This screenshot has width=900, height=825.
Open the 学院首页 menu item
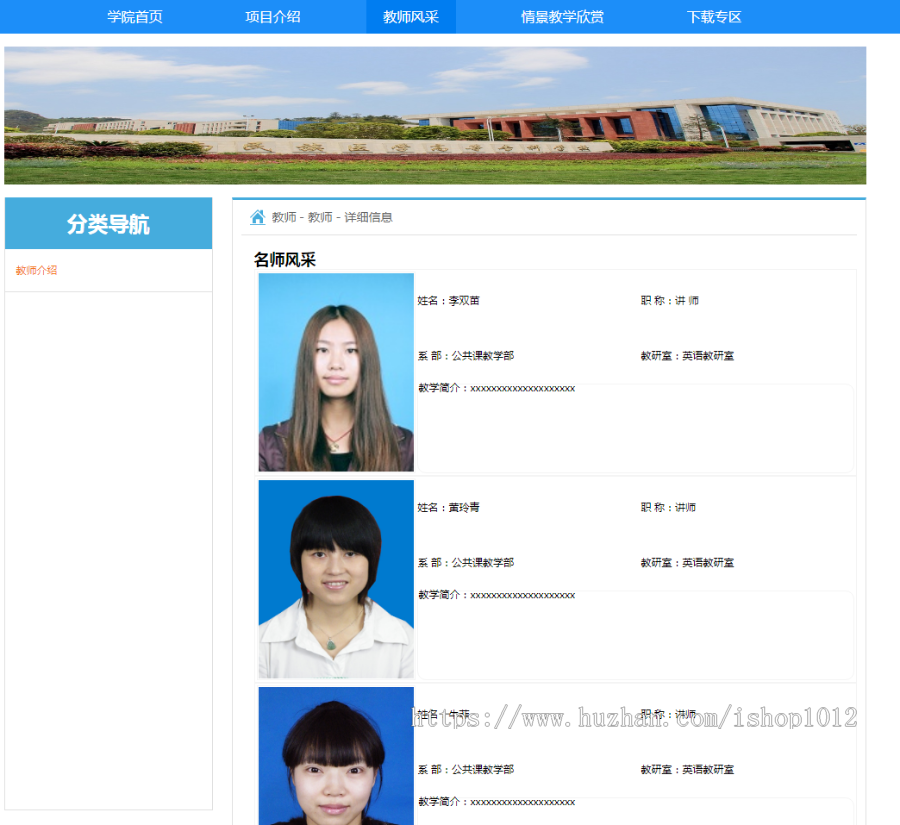coord(135,16)
